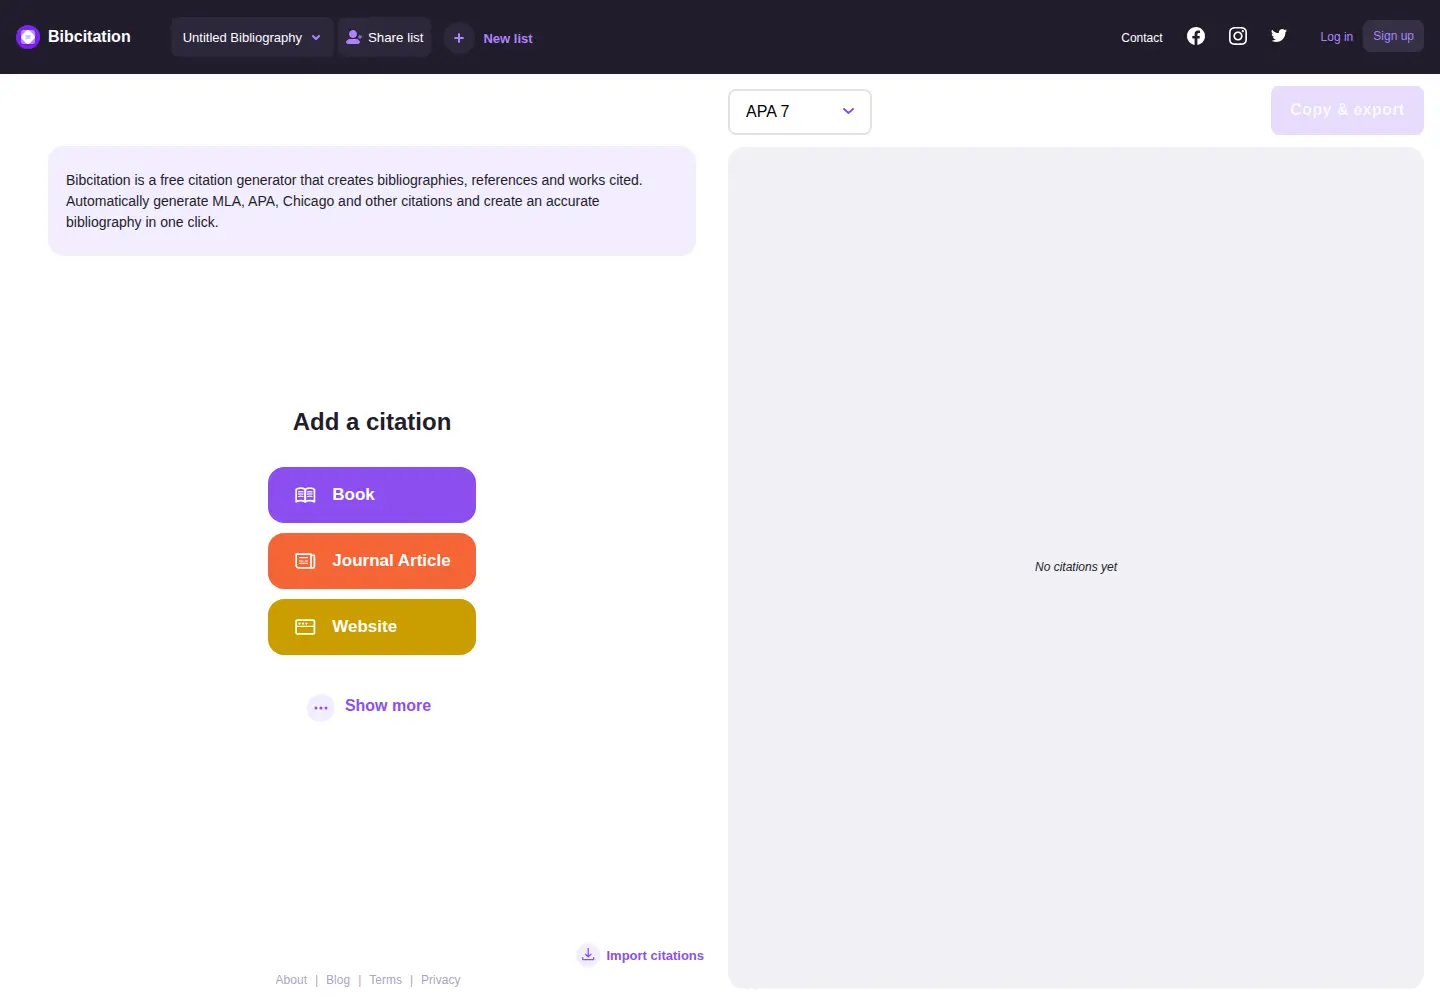Screen dimensions: 1440x1000
Task: Open the Instagram icon link
Action: (1238, 36)
